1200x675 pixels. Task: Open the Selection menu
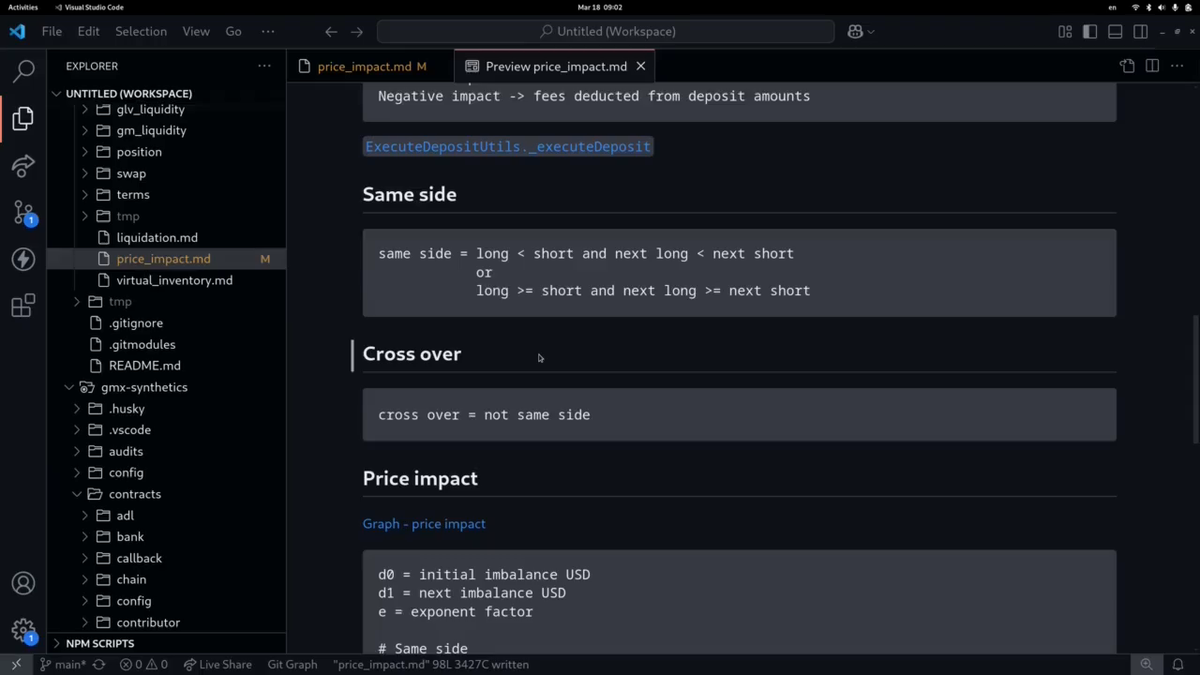pyautogui.click(x=140, y=32)
